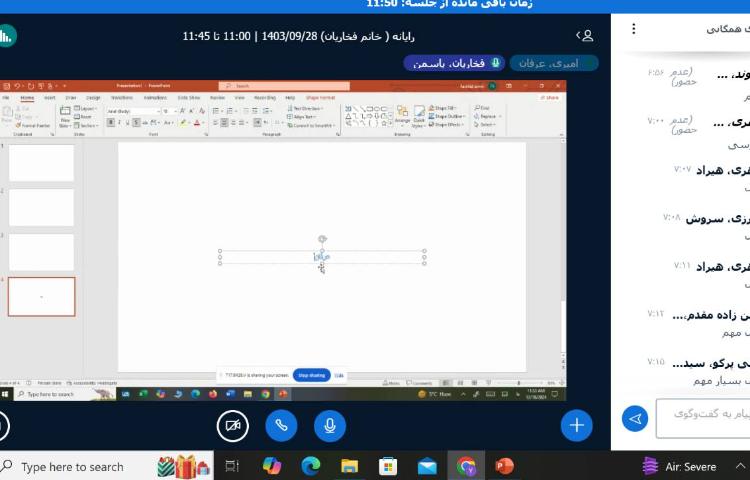Click Clear Formatting icon in PowerPoint Font group

[x=202, y=111]
